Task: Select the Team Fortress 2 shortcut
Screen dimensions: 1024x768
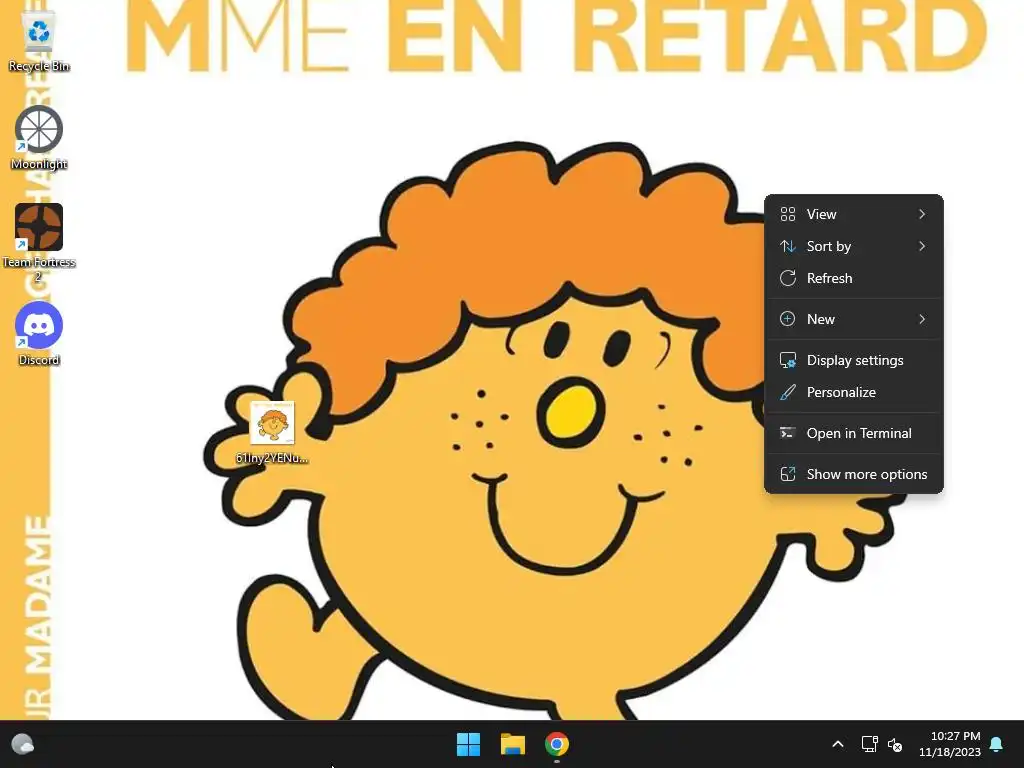Action: [x=39, y=243]
